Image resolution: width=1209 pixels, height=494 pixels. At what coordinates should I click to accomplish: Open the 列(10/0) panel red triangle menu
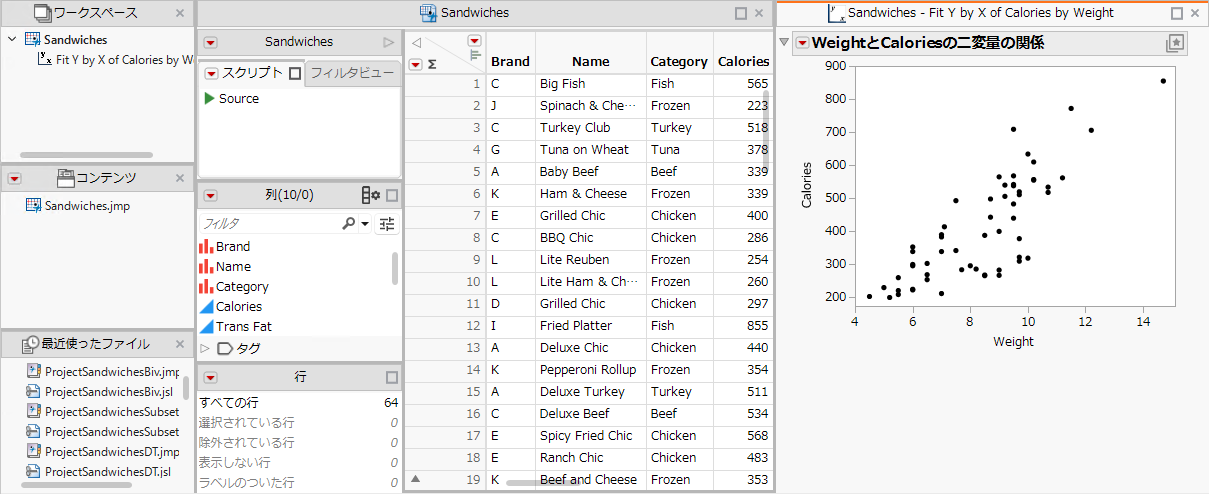tap(211, 195)
